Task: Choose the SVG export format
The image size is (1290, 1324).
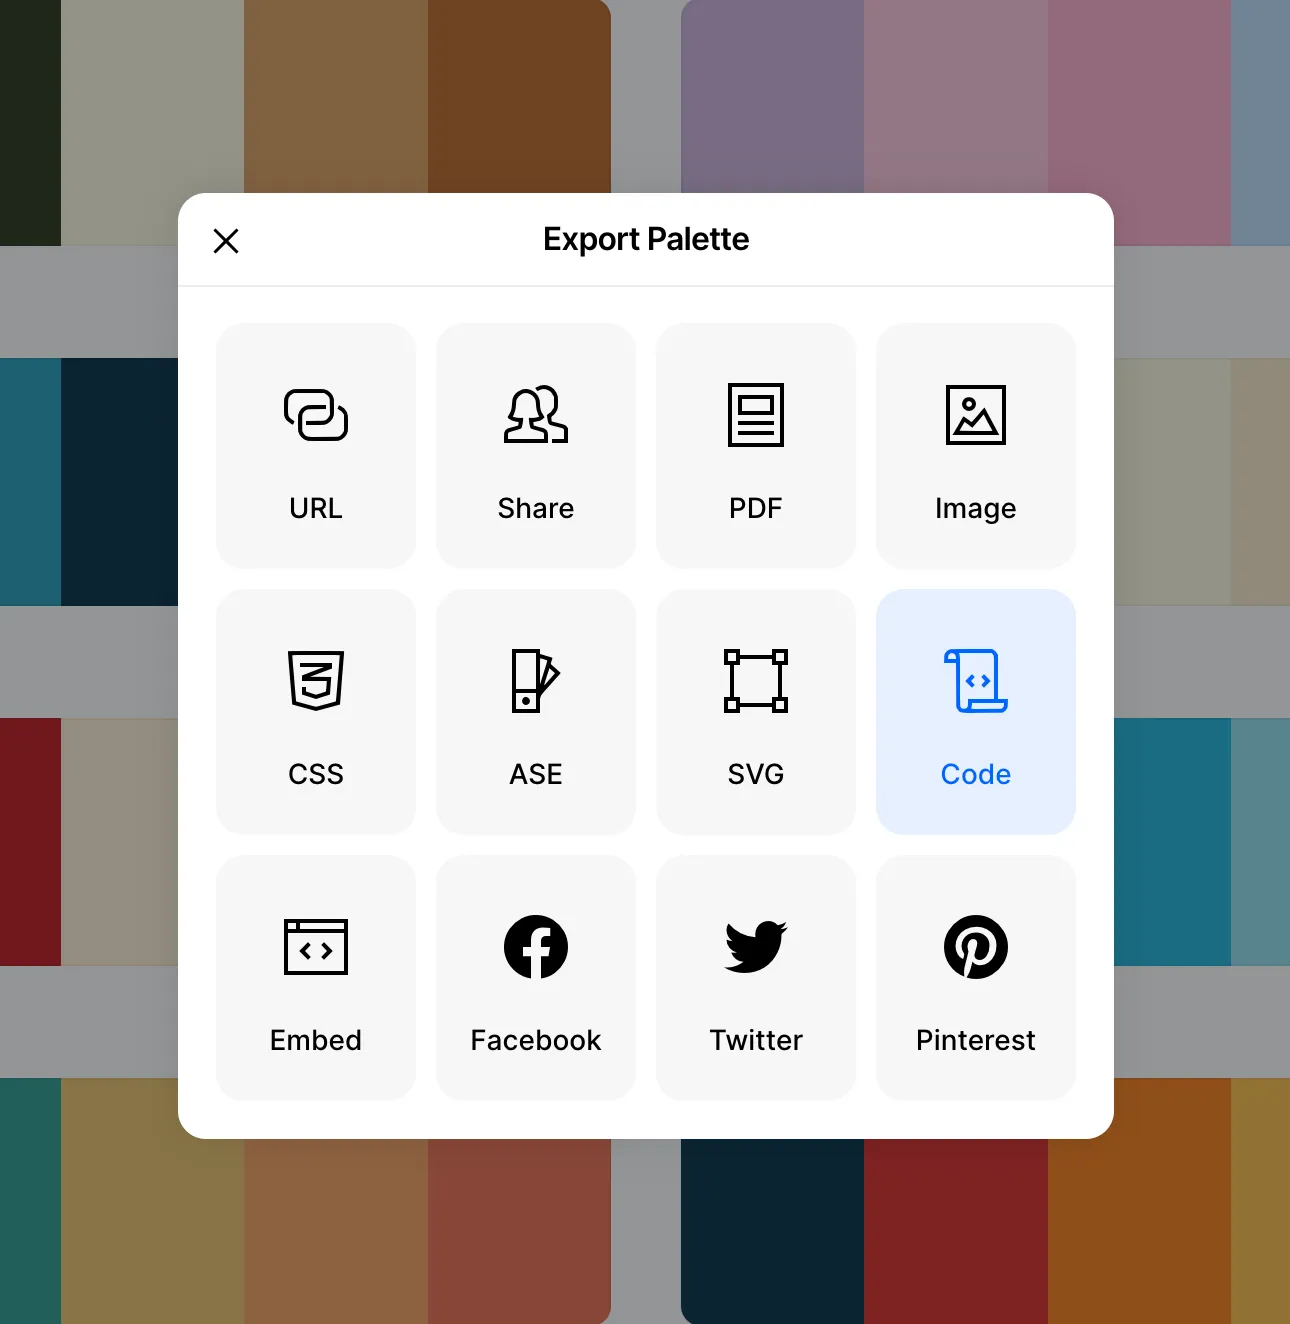Action: point(755,711)
